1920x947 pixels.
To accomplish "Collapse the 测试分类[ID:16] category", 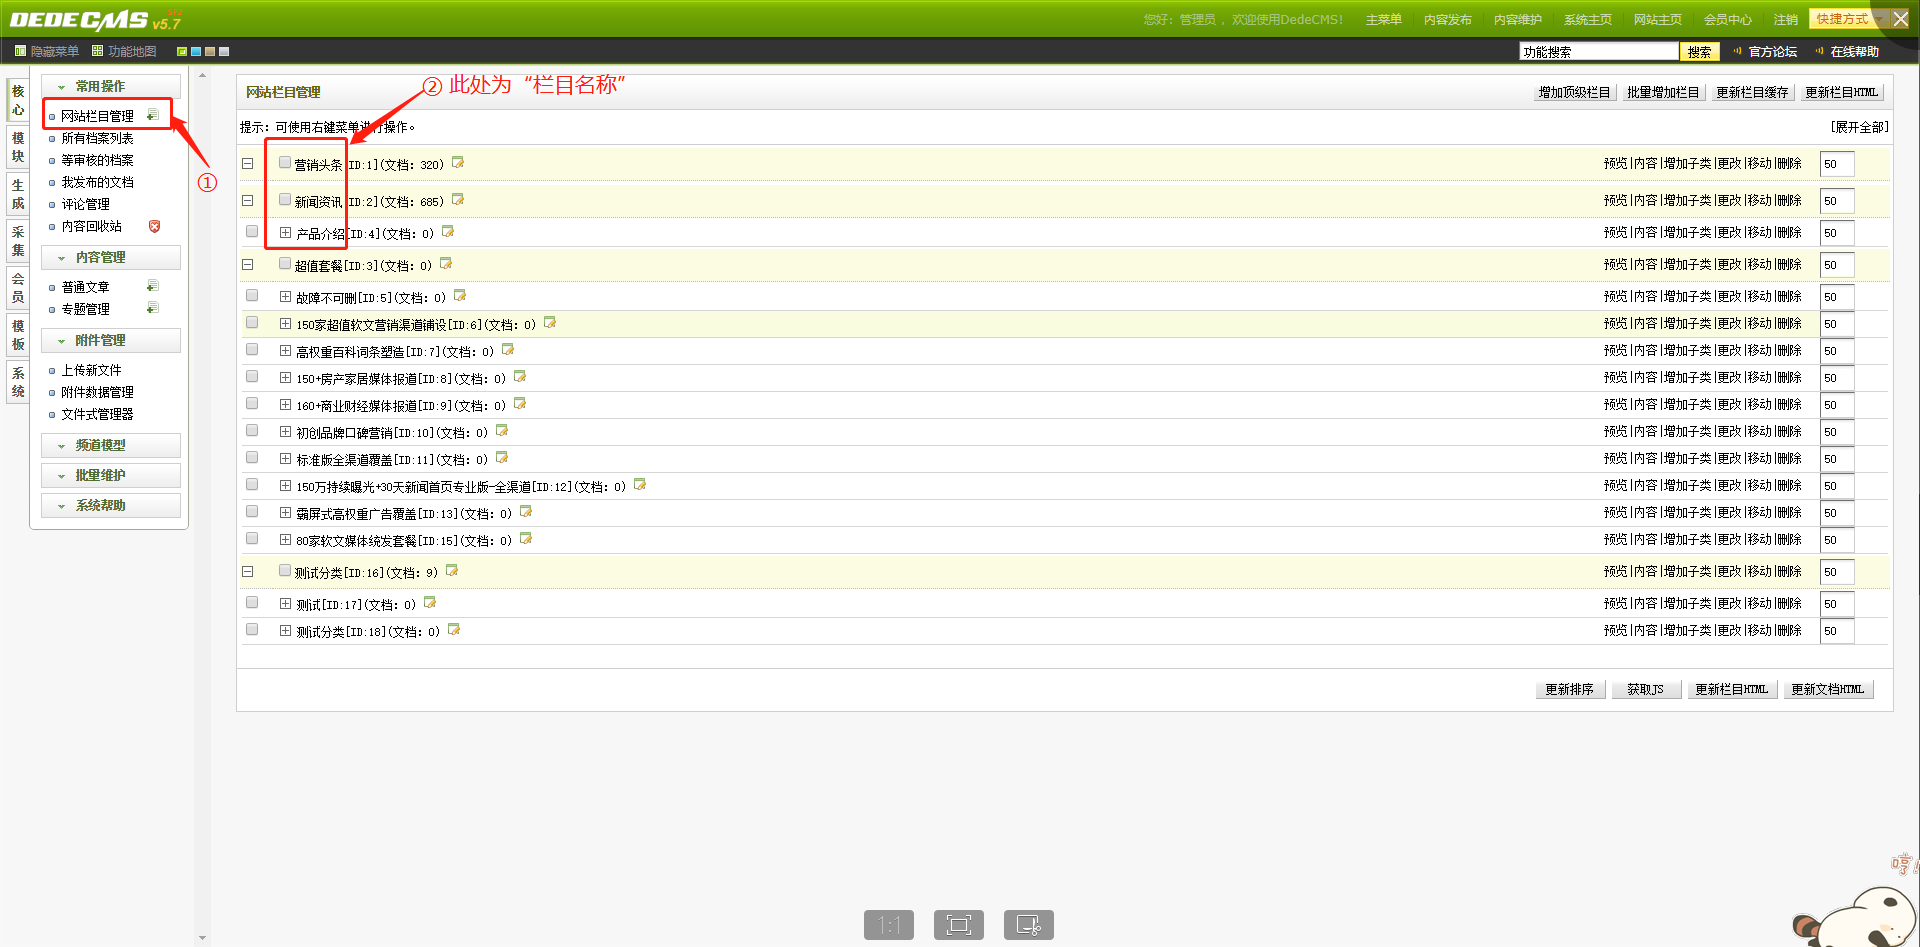I will click(x=248, y=572).
